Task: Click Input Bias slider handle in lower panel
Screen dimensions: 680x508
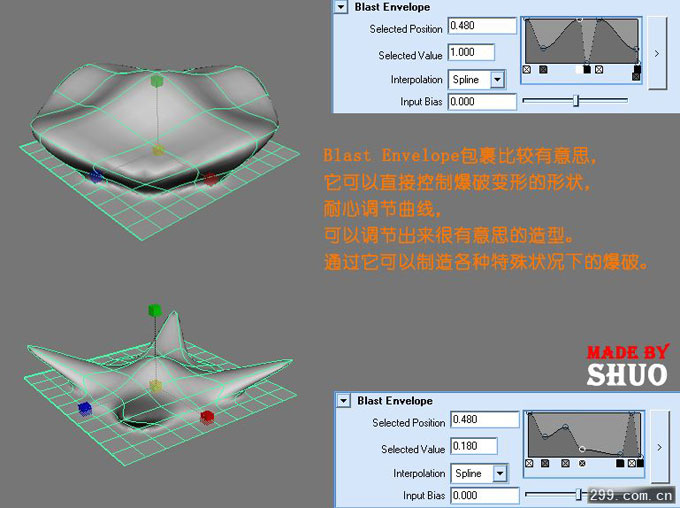Action: 579,494
